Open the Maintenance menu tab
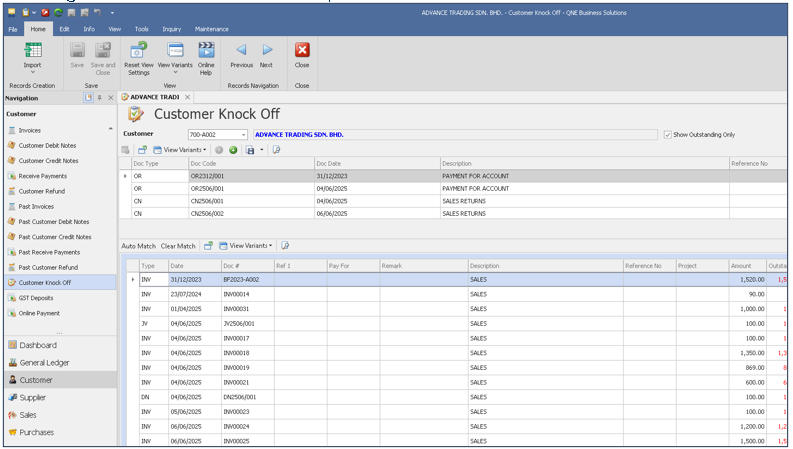The image size is (793, 449). [211, 29]
